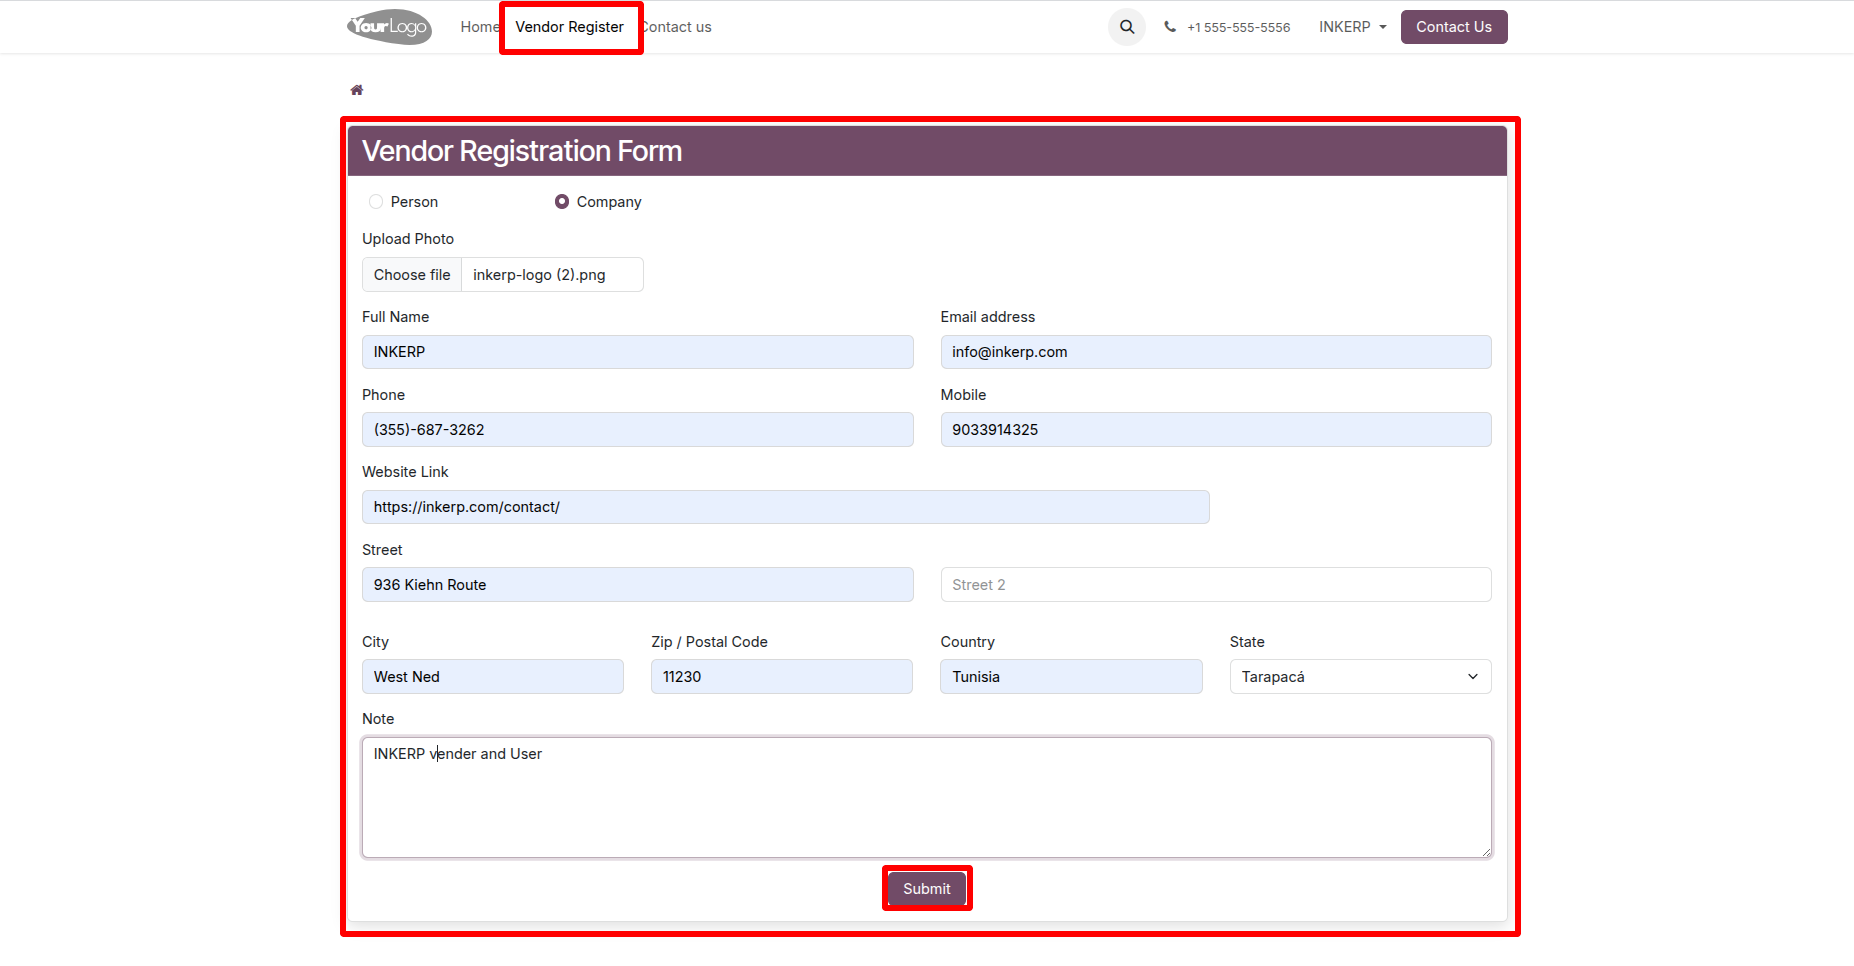Click the +1 555-555-5556 phone link
The height and width of the screenshot is (966, 1854).
tap(1238, 27)
